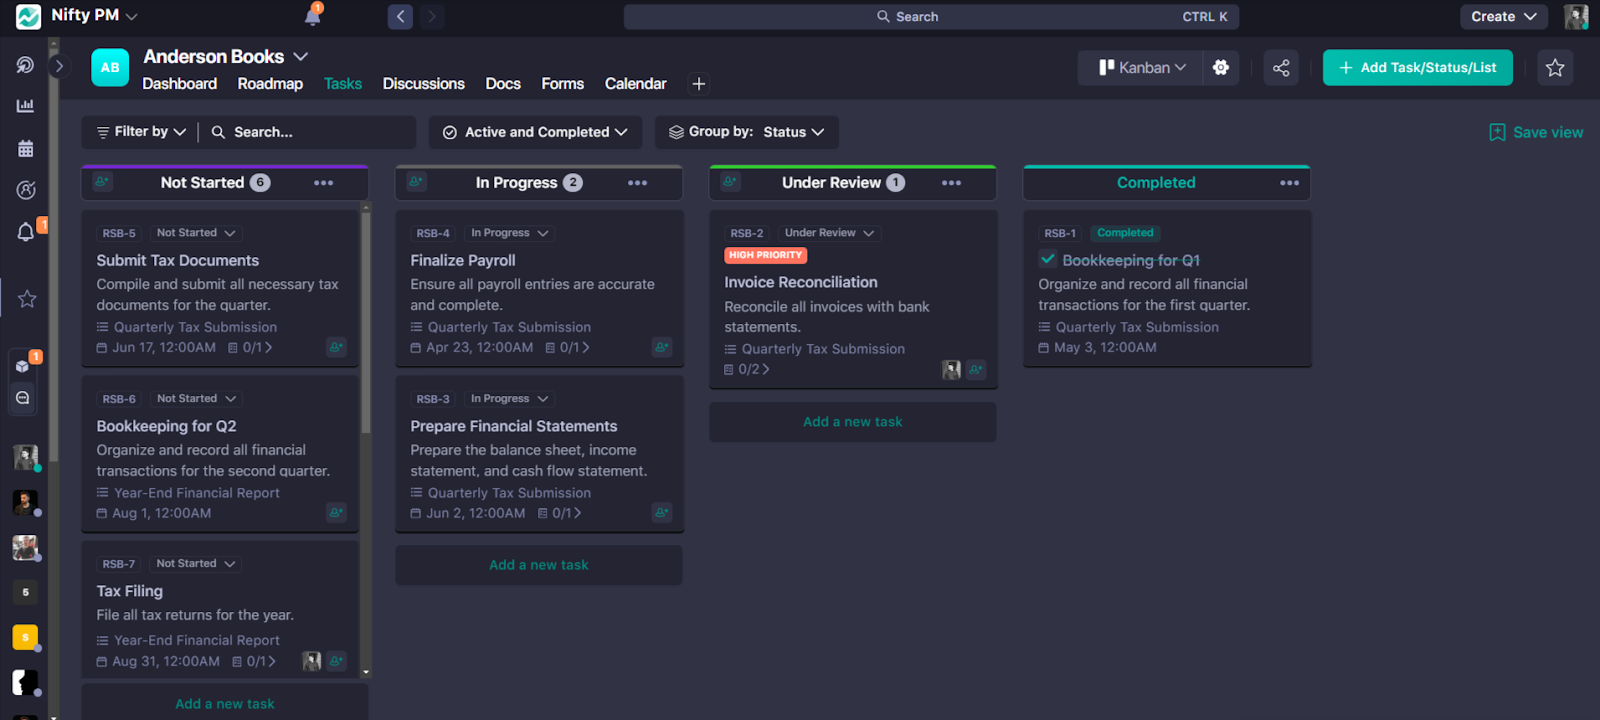
Task: Click the Add Task/Status/List button
Action: click(x=1417, y=67)
